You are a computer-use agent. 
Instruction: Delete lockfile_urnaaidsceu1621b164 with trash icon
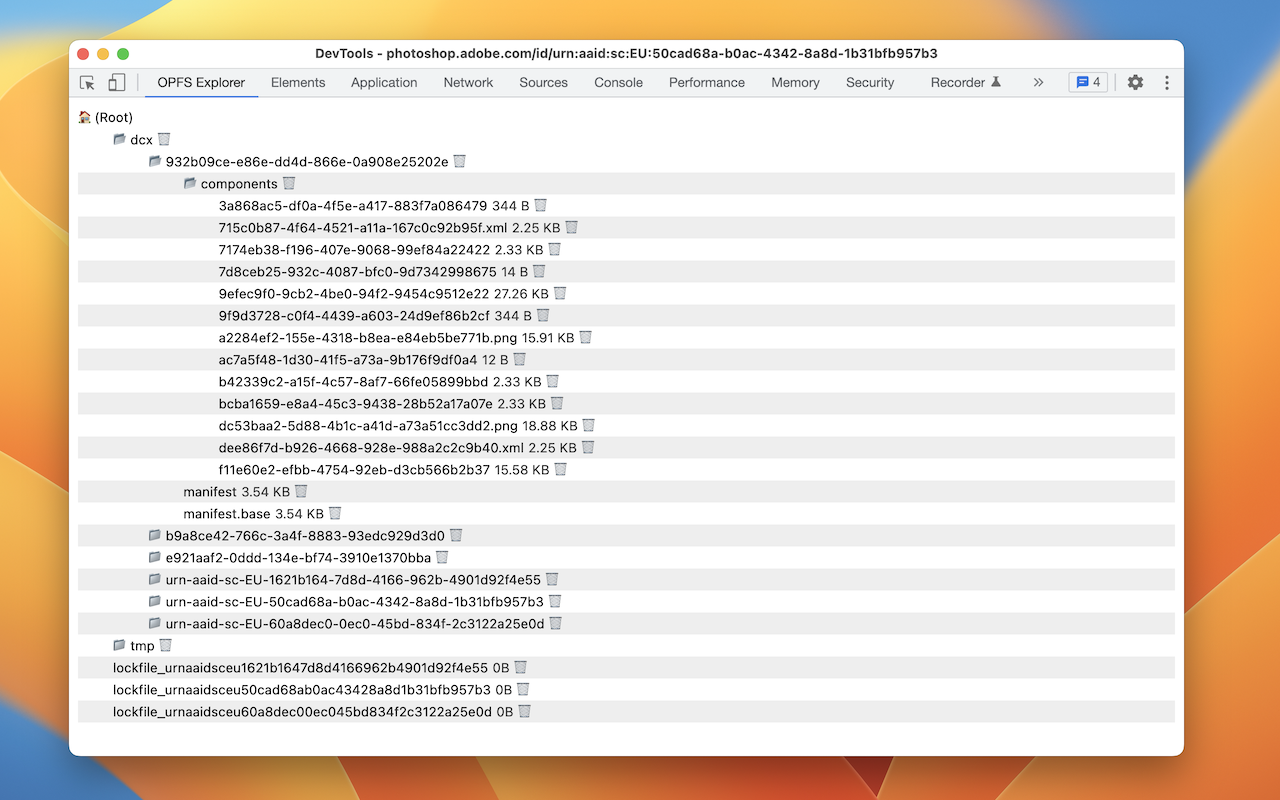point(521,667)
